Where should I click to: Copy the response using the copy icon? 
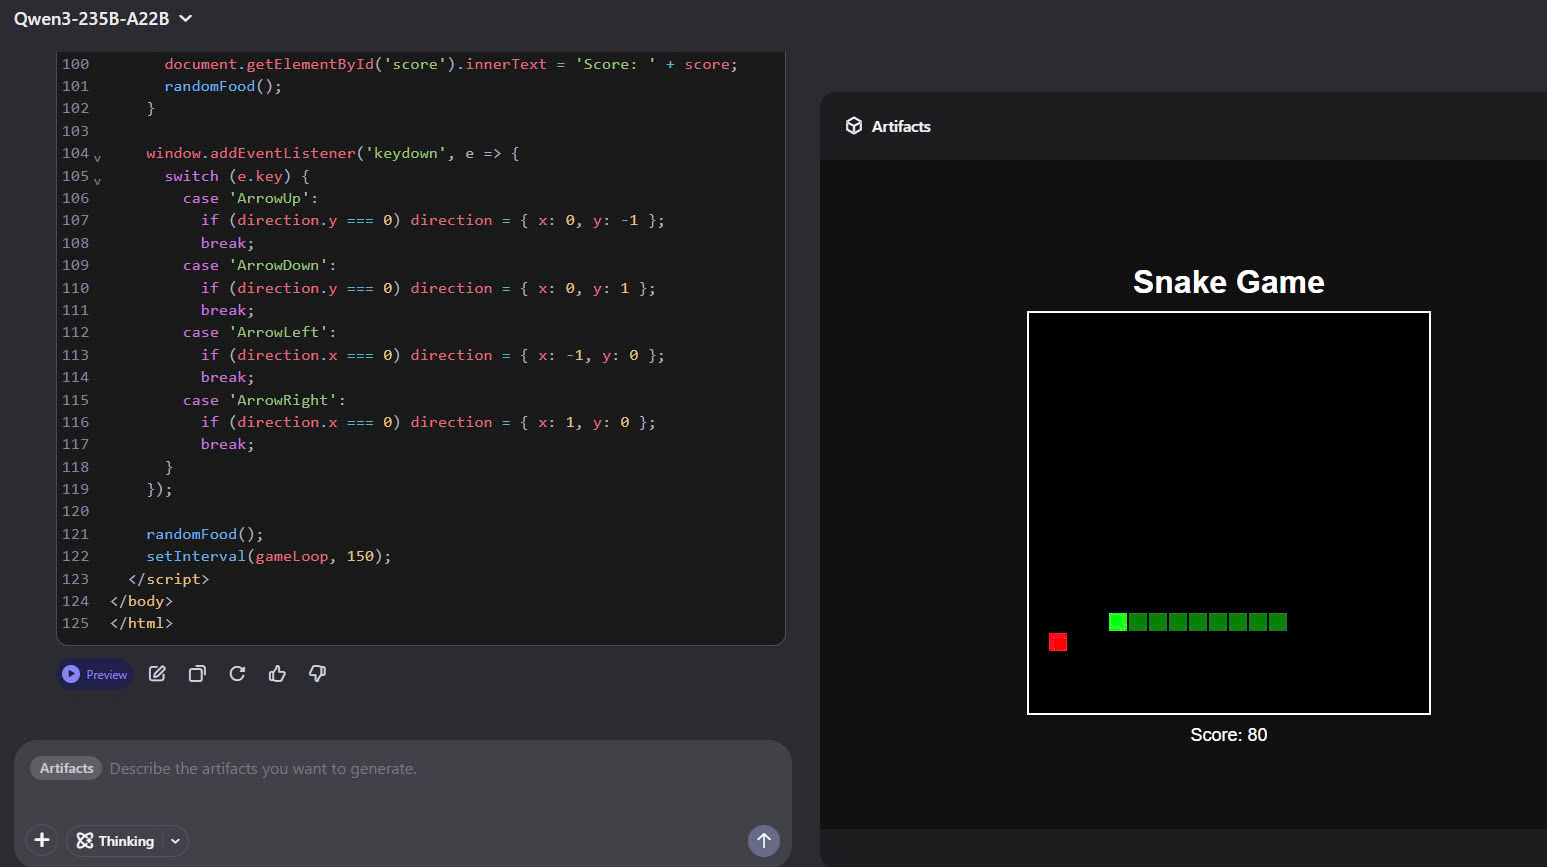[x=197, y=674]
